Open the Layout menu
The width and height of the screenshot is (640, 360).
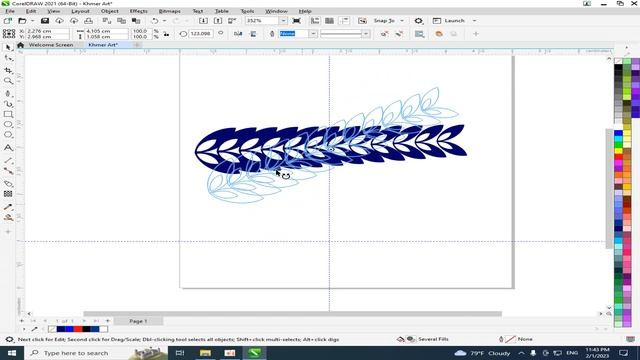tap(80, 11)
